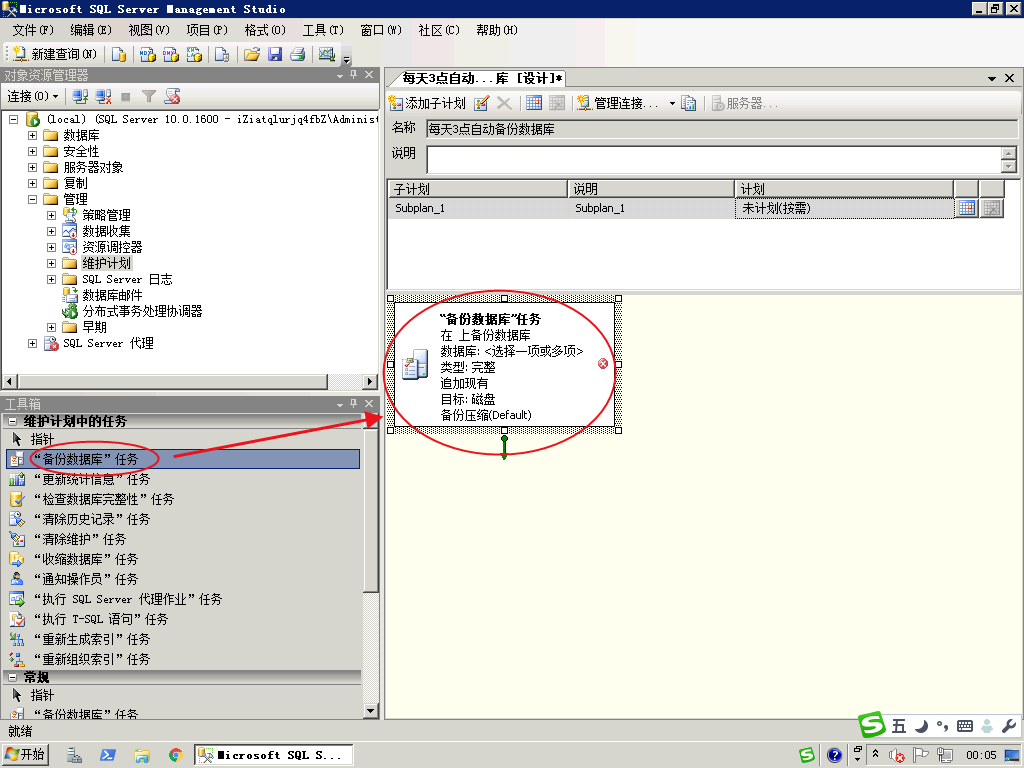Open the 连接 dropdown in Object Explorer
Viewport: 1024px width, 768px height.
[x=33, y=97]
